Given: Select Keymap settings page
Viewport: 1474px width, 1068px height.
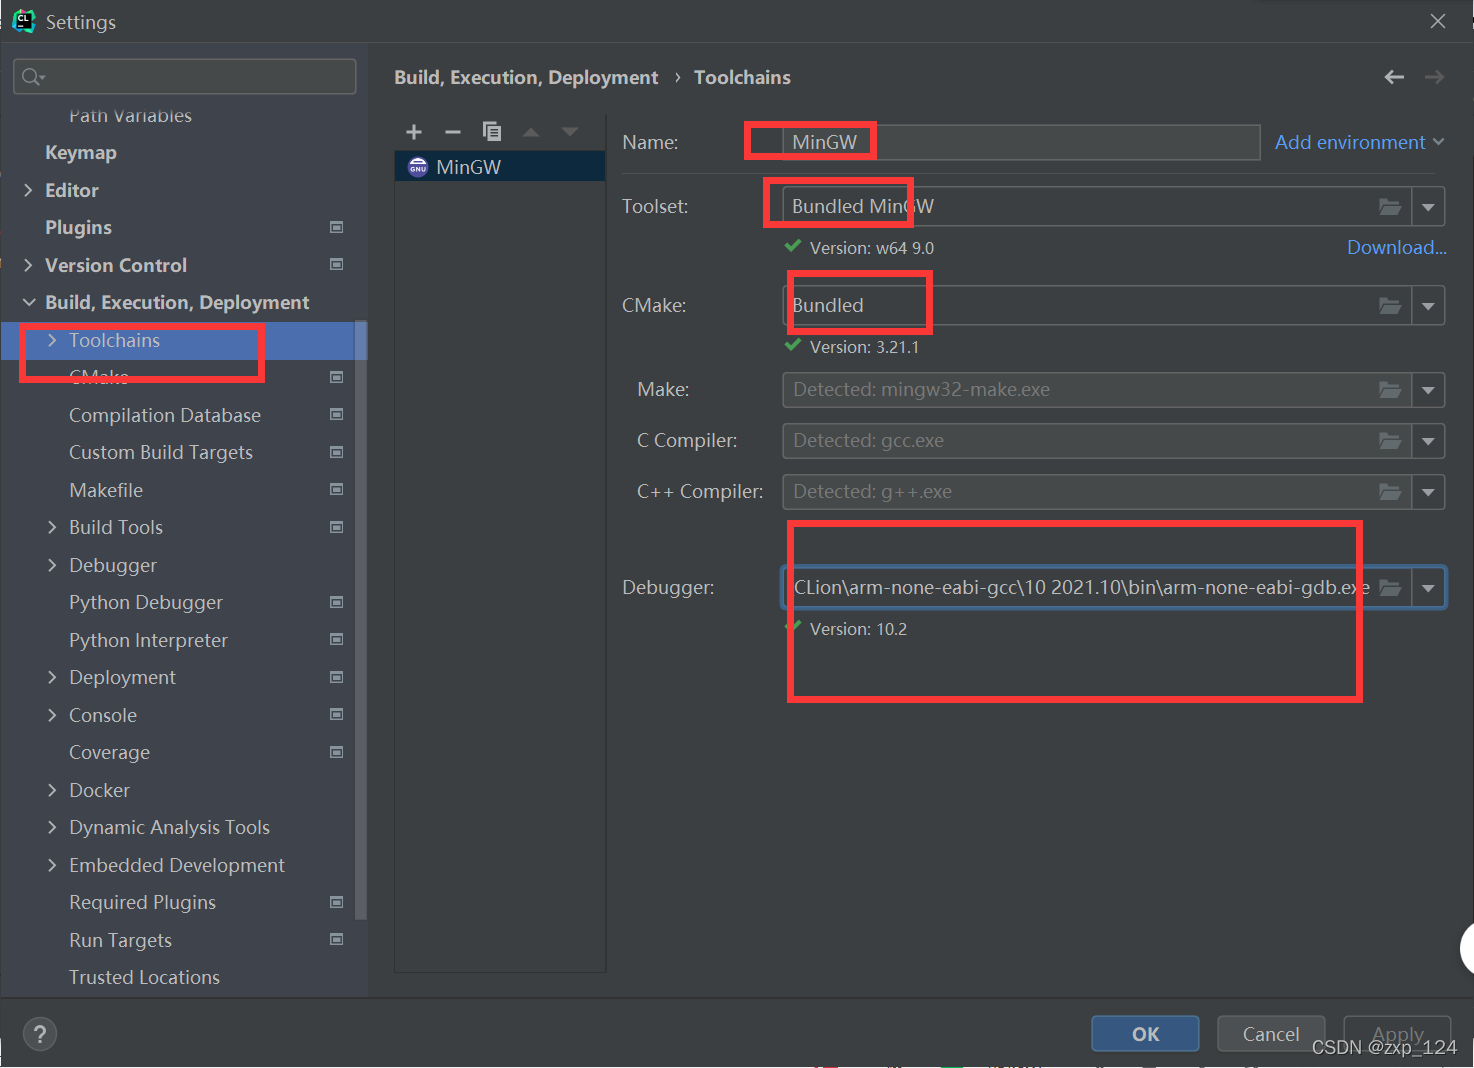Looking at the screenshot, I should point(81,152).
